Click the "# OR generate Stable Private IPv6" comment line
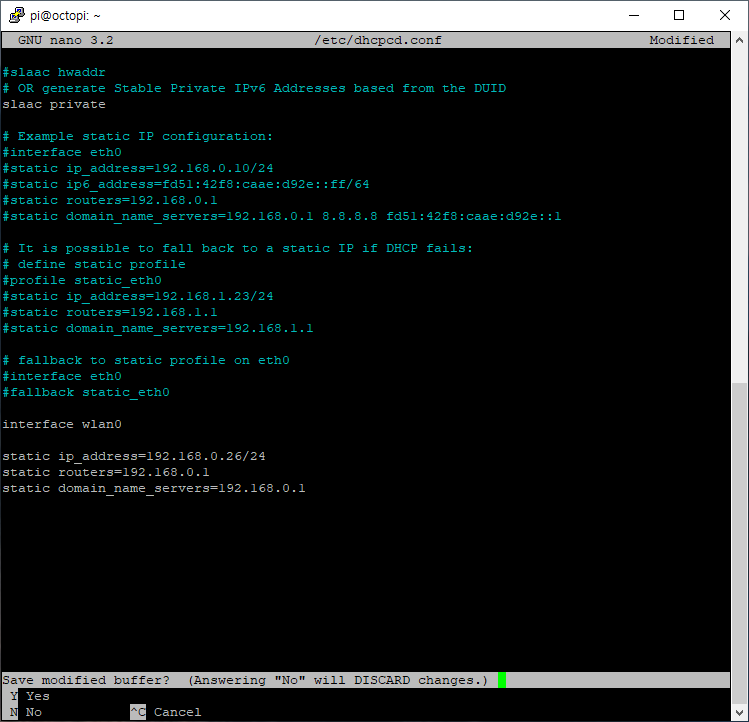Viewport: 749px width, 722px height. click(x=254, y=88)
